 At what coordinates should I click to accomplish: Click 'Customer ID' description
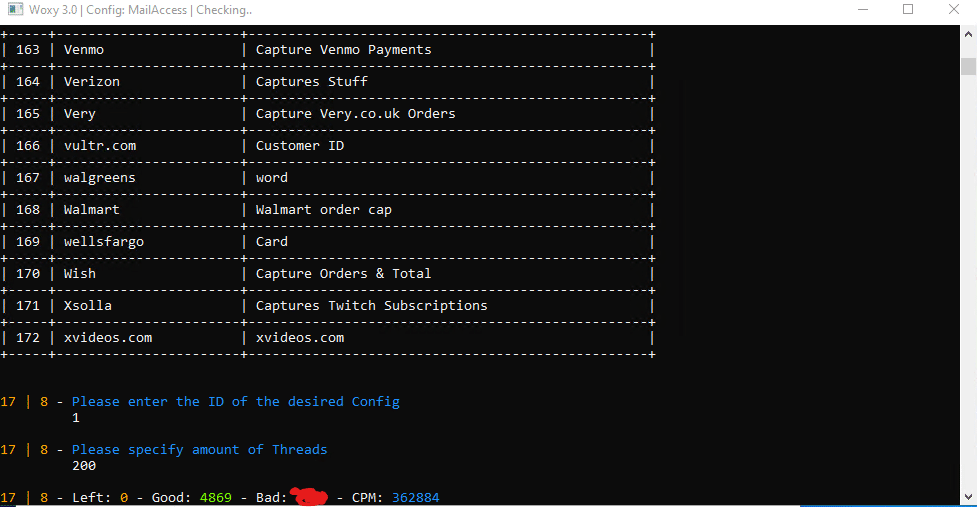click(x=300, y=146)
